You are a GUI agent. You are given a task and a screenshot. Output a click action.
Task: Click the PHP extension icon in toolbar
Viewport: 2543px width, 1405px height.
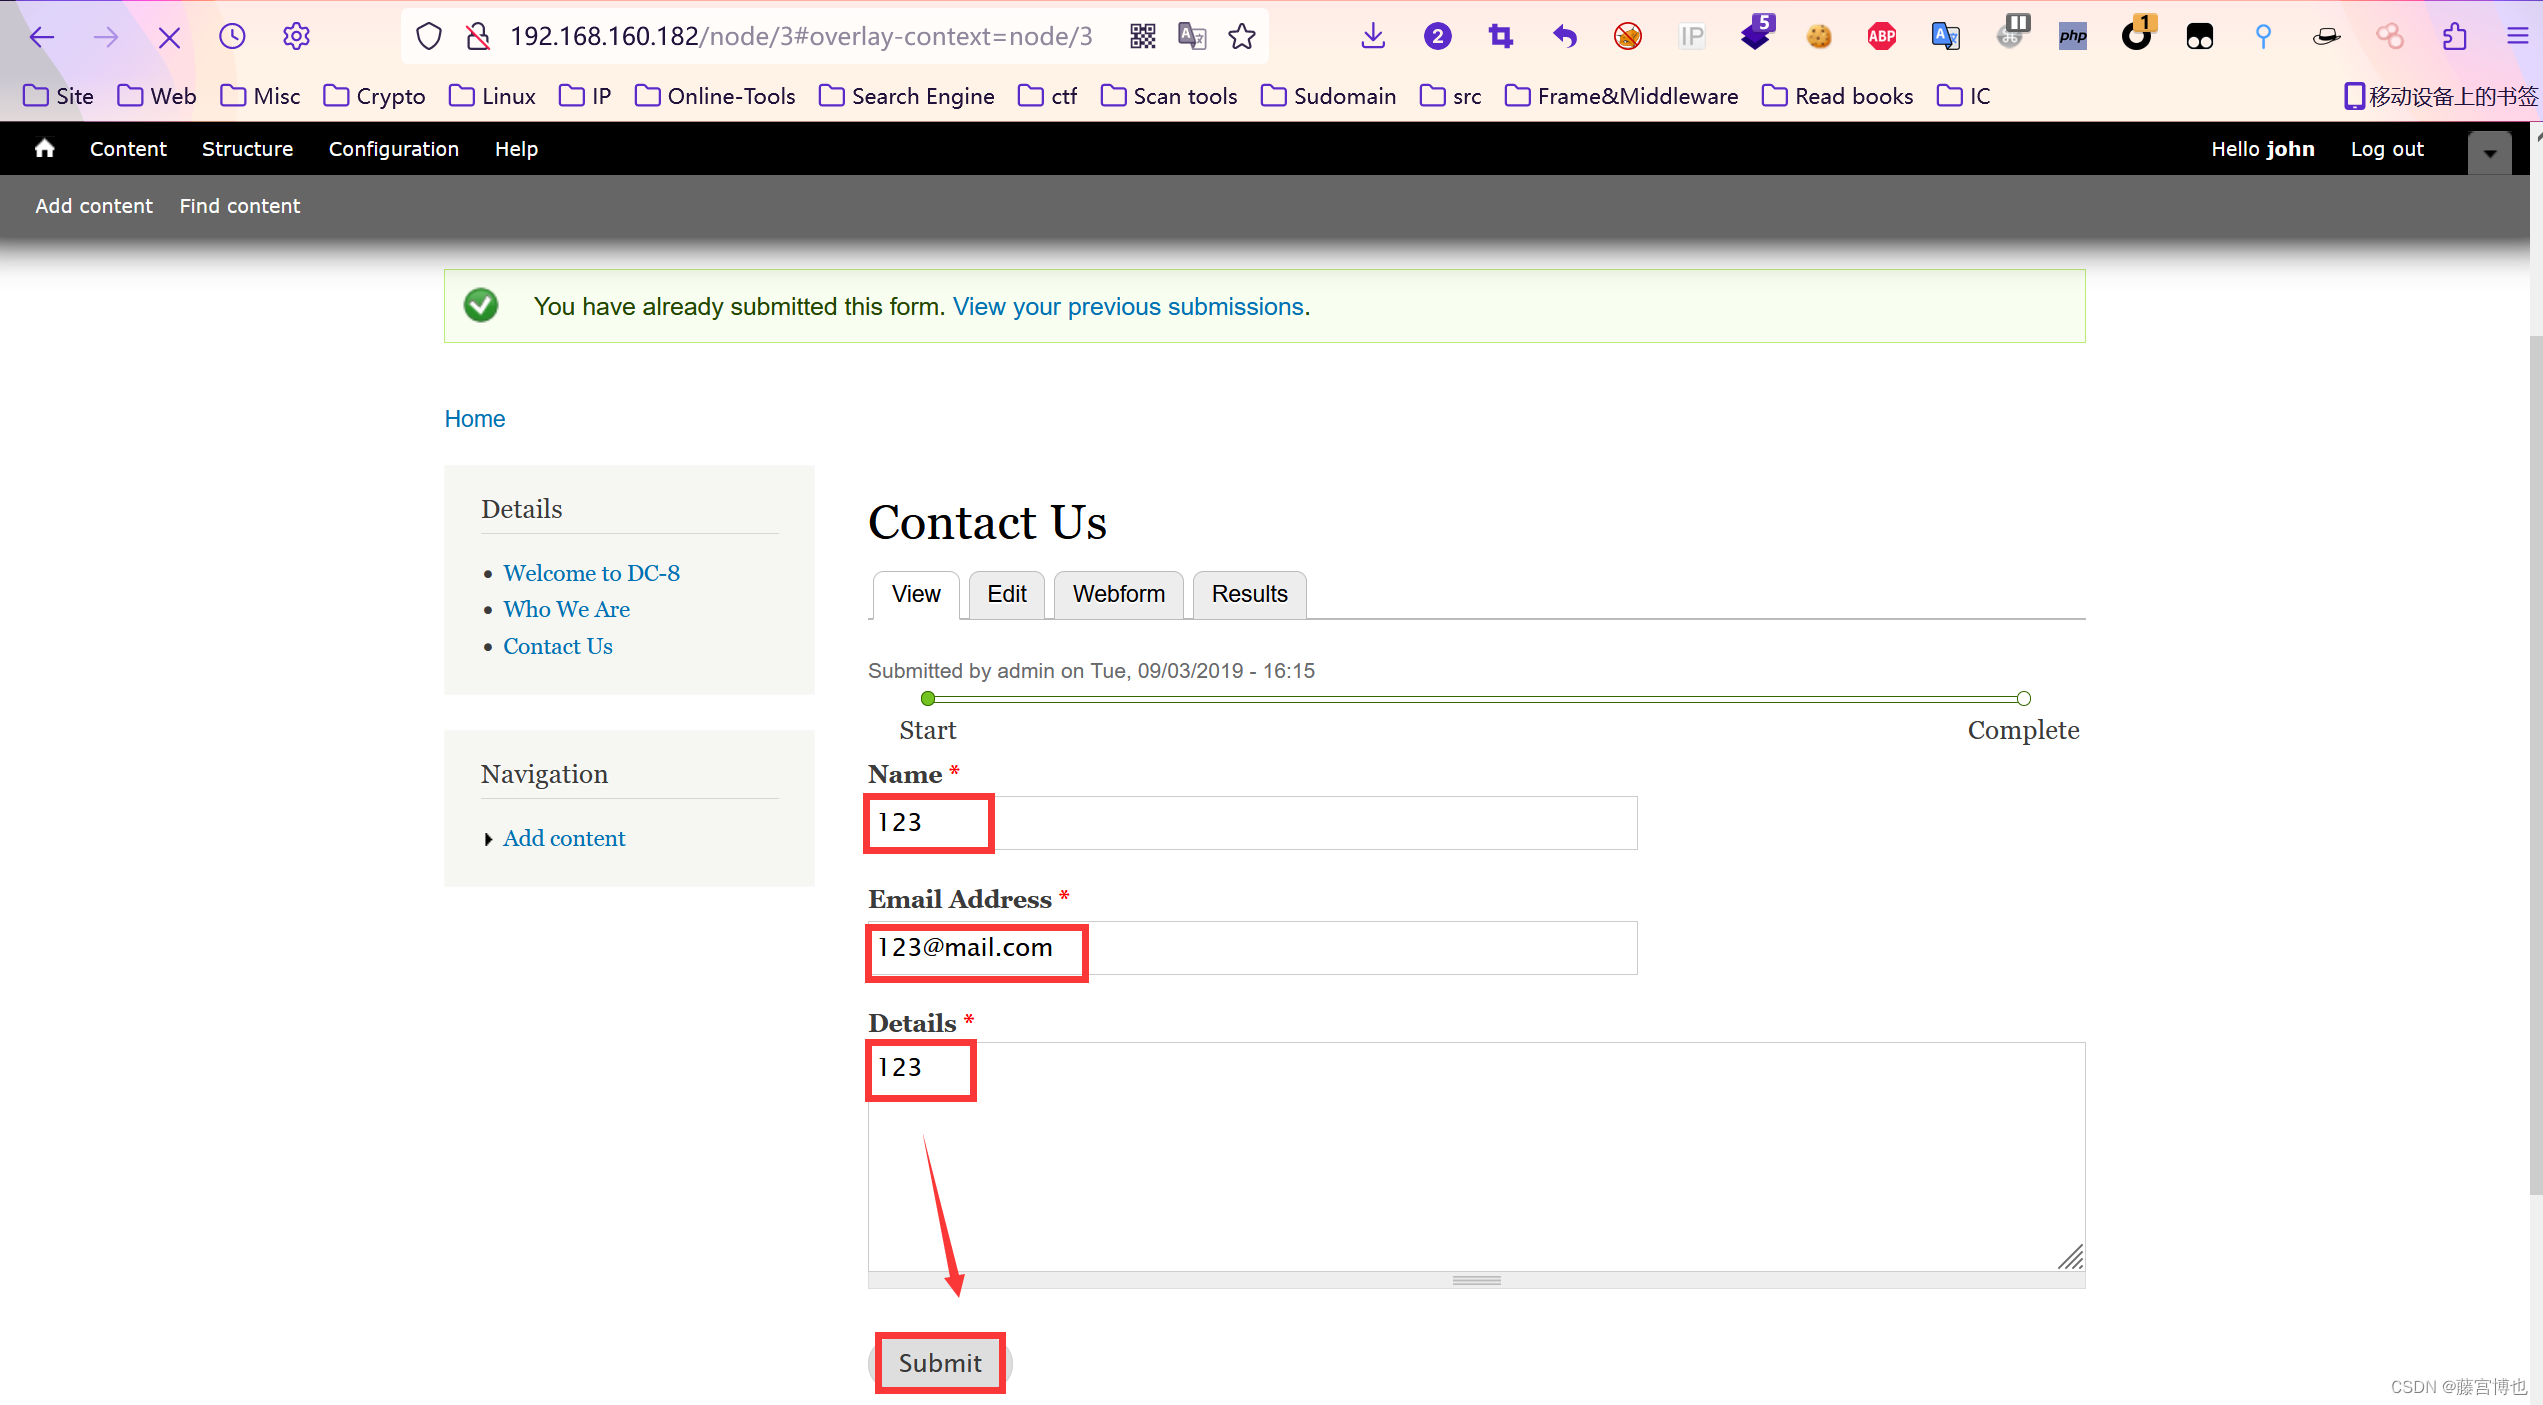(x=2072, y=35)
